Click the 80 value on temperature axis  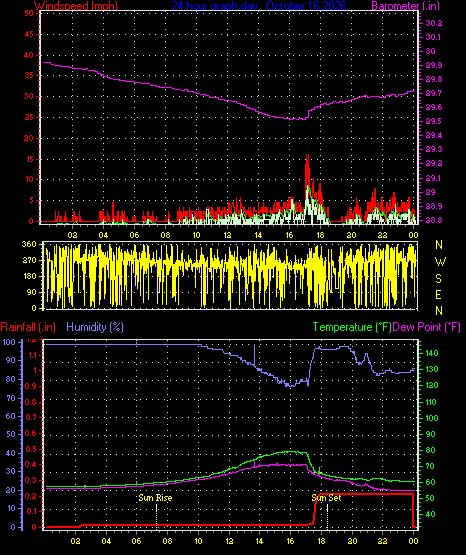[430, 450]
